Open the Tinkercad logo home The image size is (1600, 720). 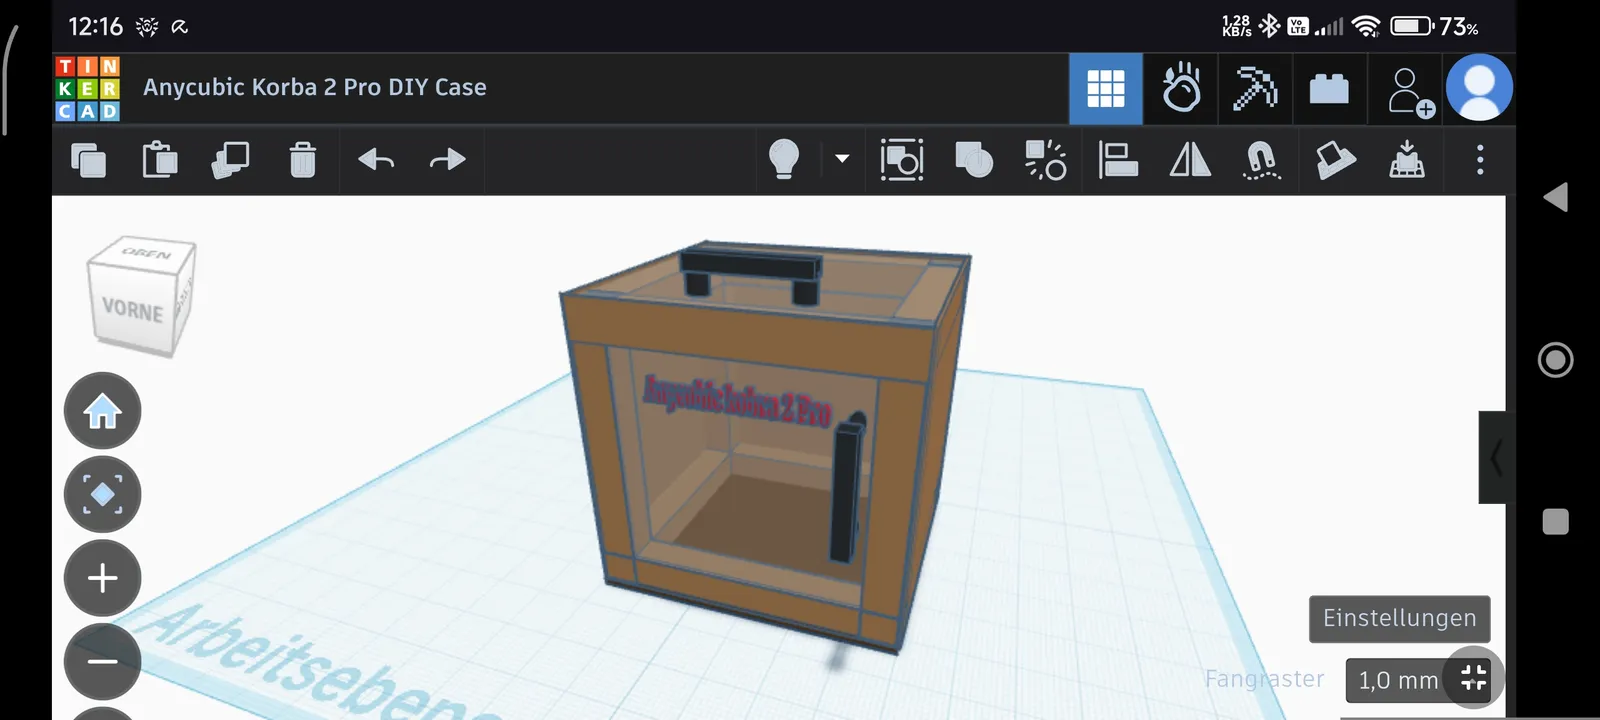click(88, 89)
